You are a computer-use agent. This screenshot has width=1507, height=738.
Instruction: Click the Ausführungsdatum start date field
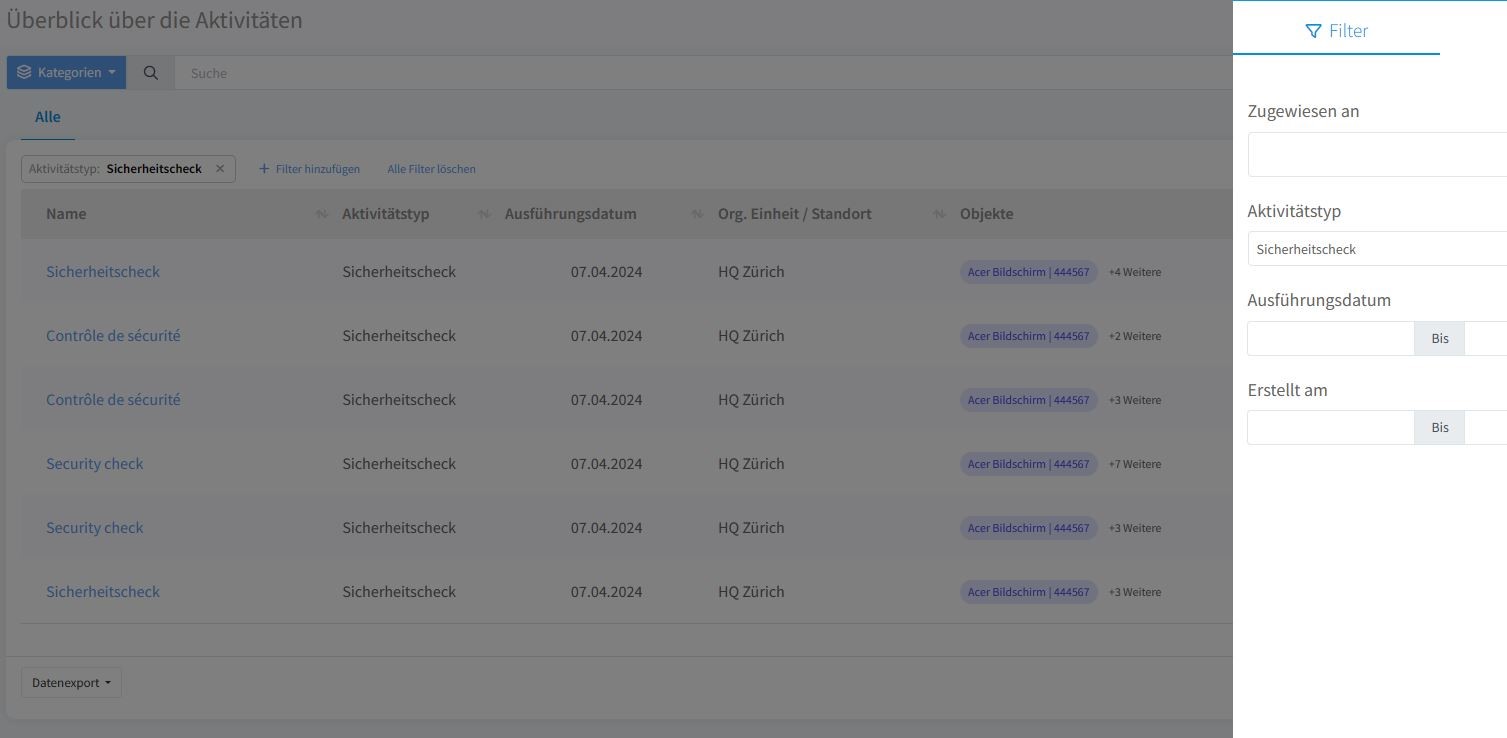[1330, 339]
